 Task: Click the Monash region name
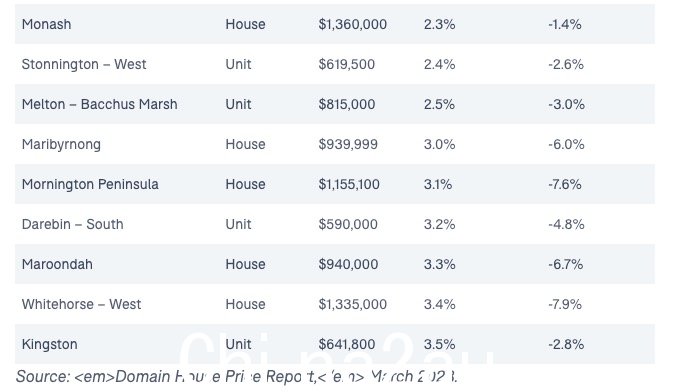click(x=46, y=24)
